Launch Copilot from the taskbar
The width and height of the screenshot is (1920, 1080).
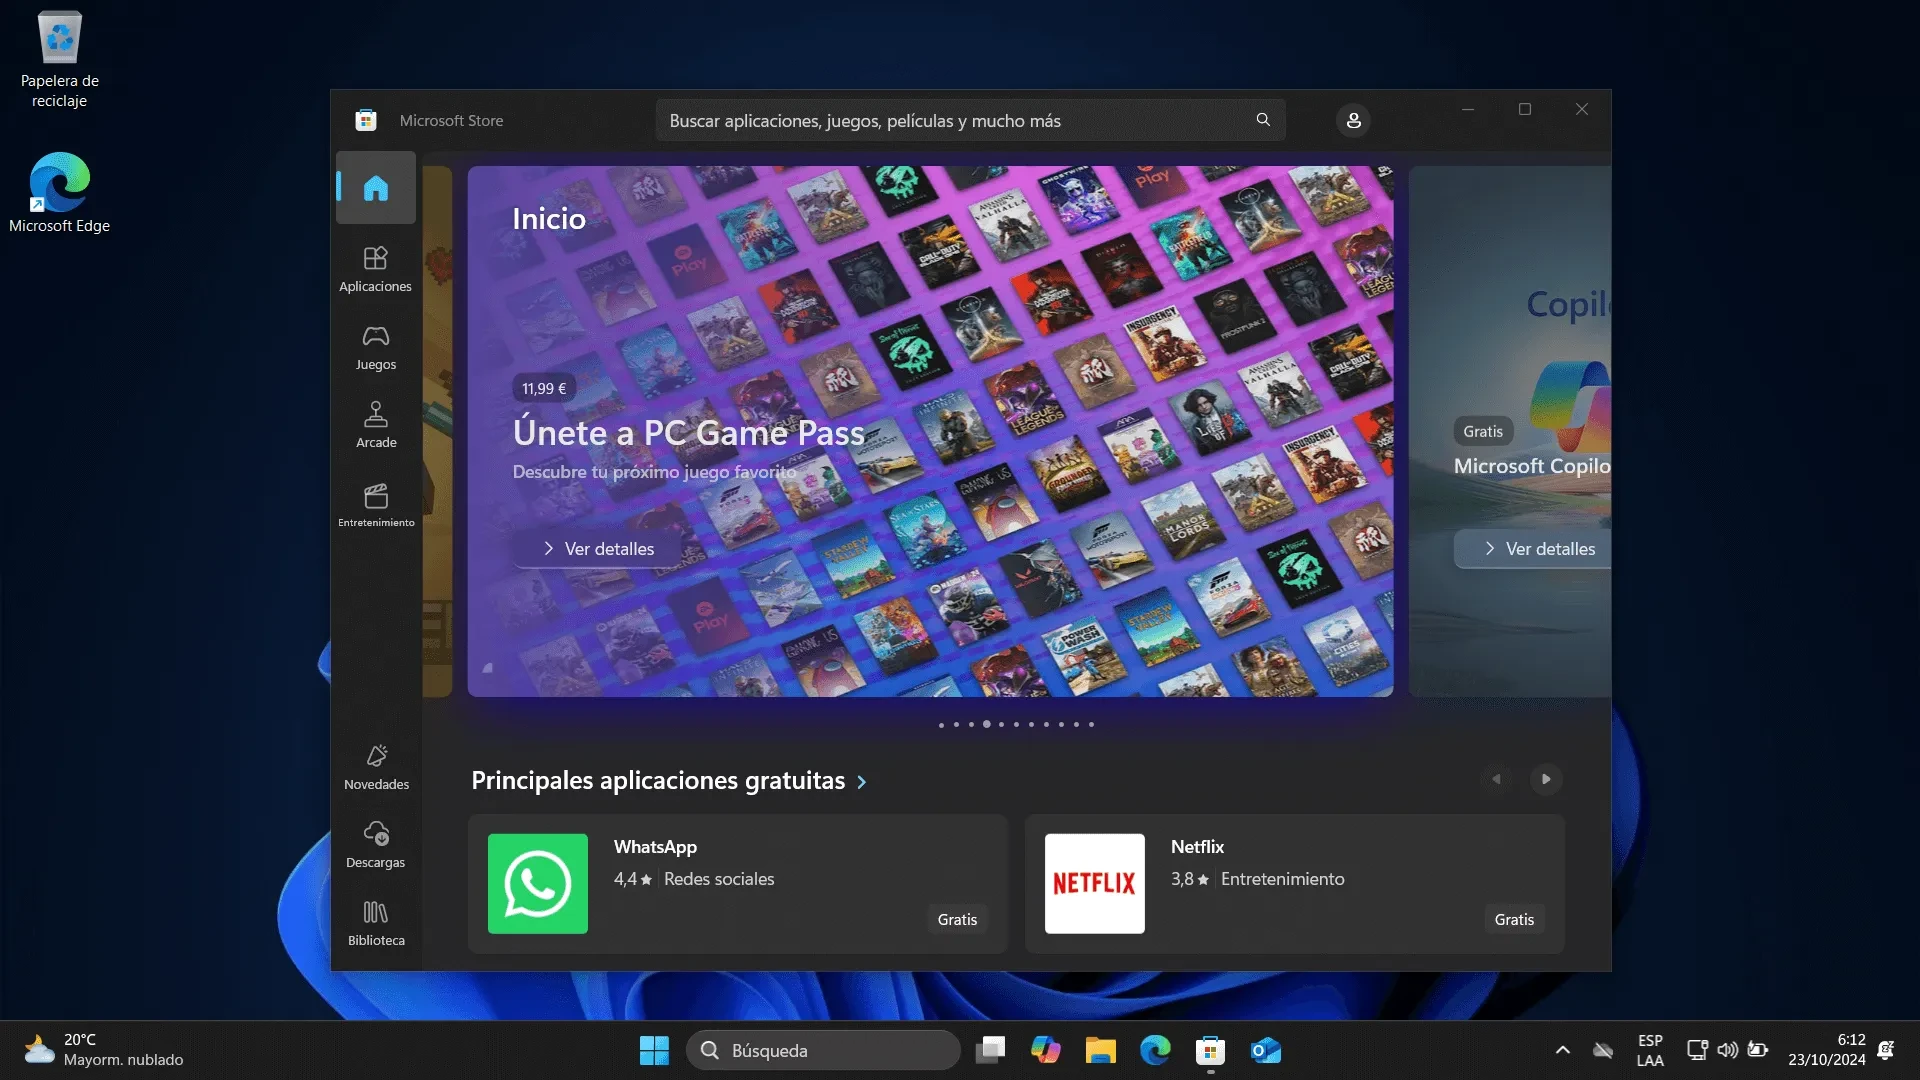point(1046,1050)
